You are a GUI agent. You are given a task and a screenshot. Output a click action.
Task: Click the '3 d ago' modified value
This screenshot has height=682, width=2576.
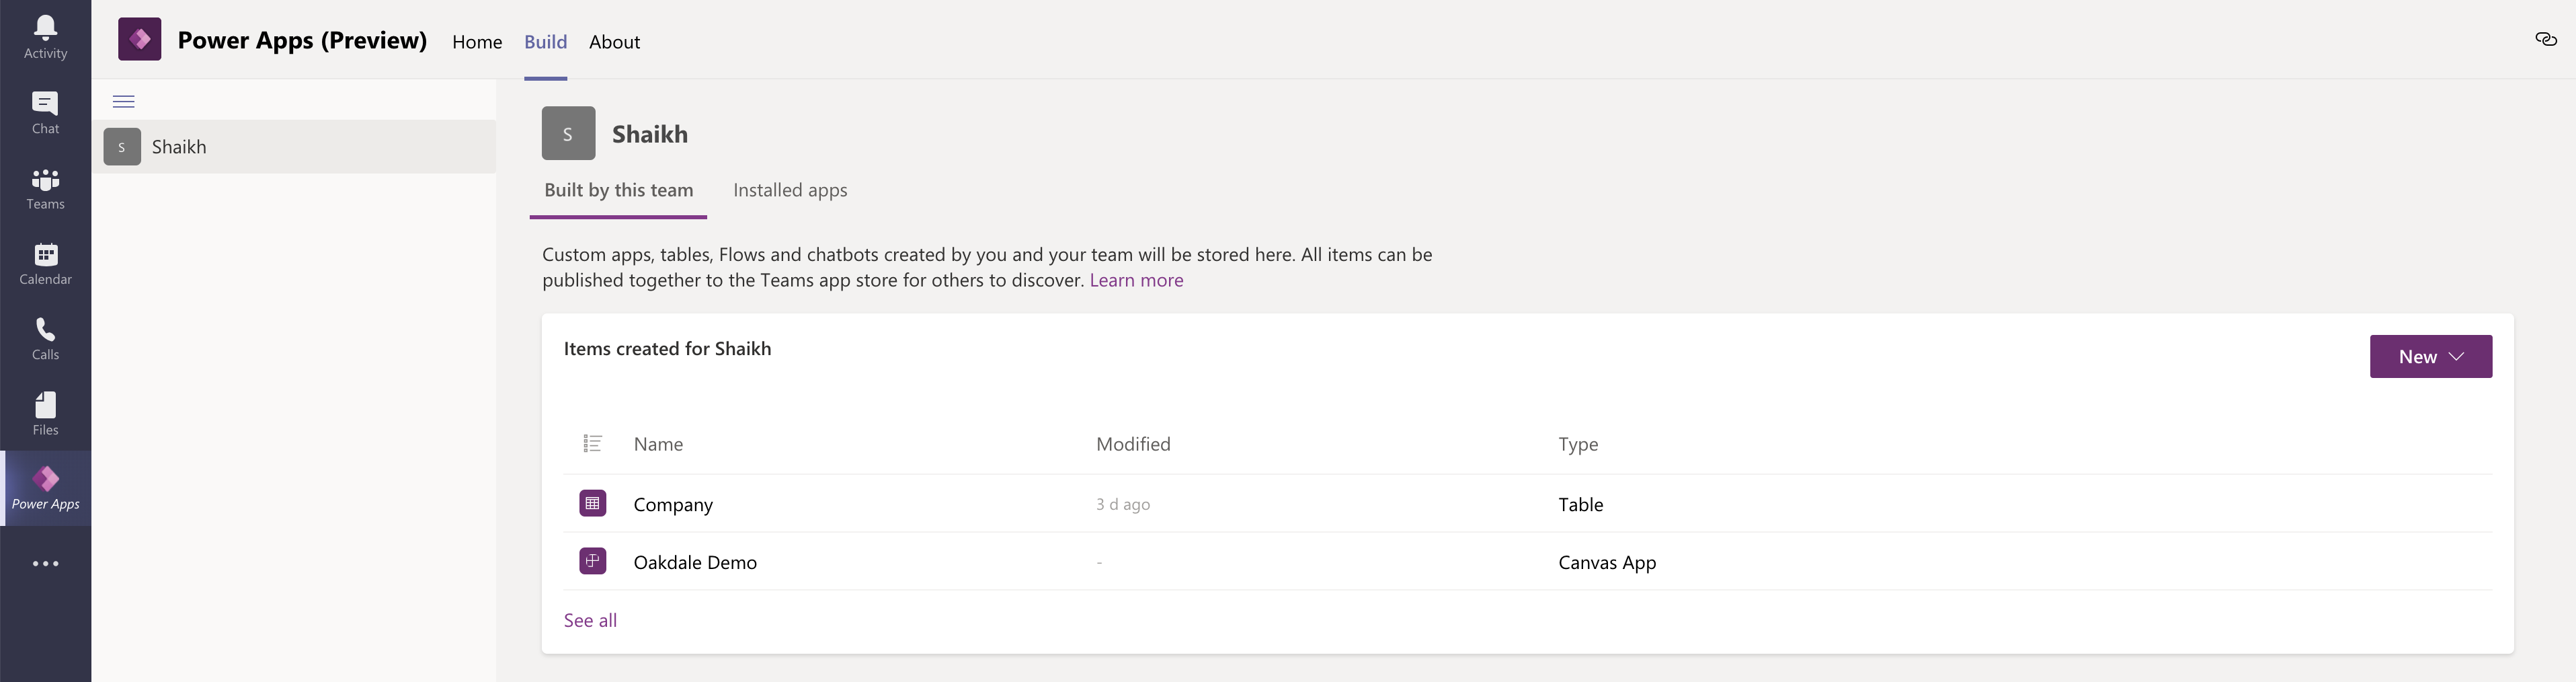tap(1123, 504)
